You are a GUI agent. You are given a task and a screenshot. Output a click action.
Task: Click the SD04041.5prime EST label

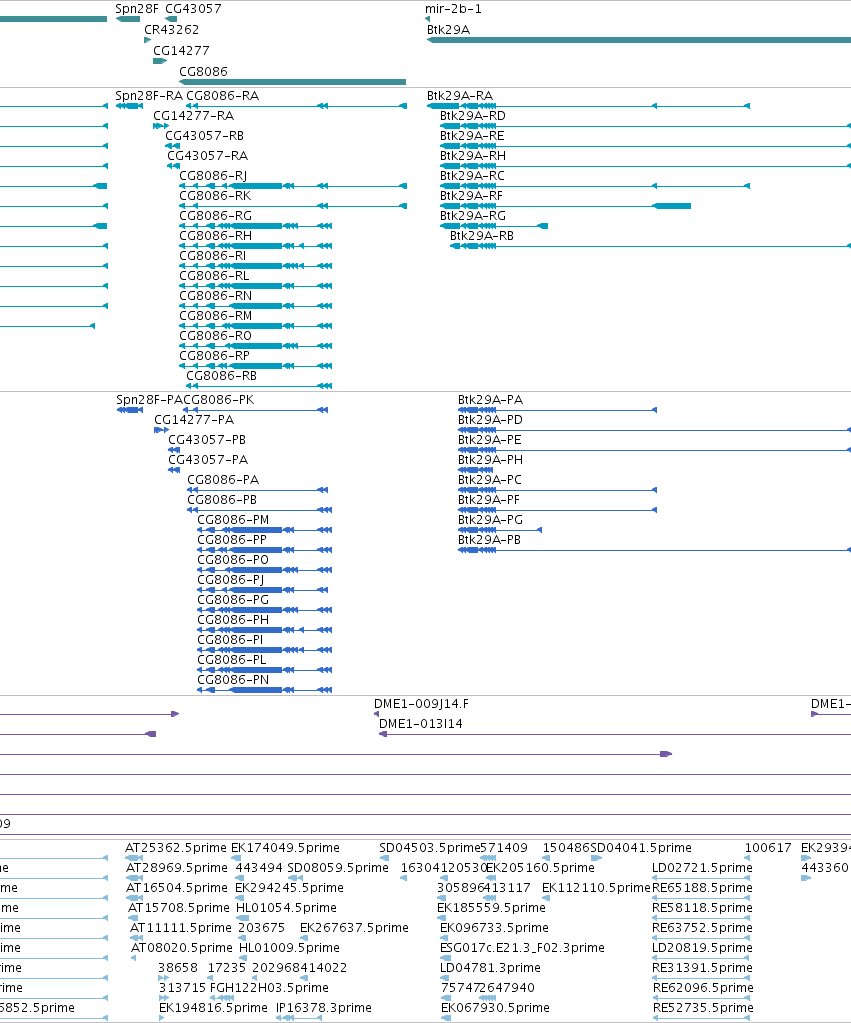click(641, 848)
